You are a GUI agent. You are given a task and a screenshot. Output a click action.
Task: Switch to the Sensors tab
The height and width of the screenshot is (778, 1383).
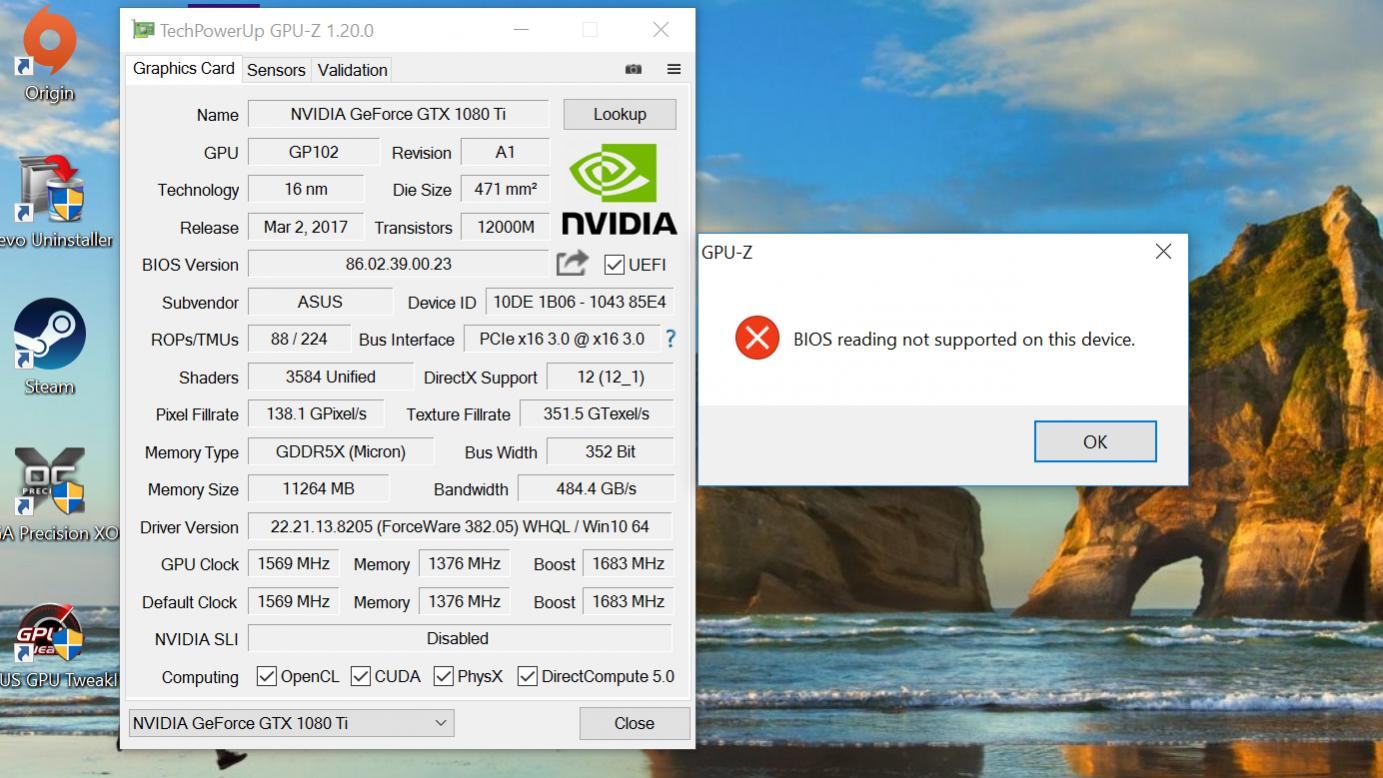[x=276, y=70]
